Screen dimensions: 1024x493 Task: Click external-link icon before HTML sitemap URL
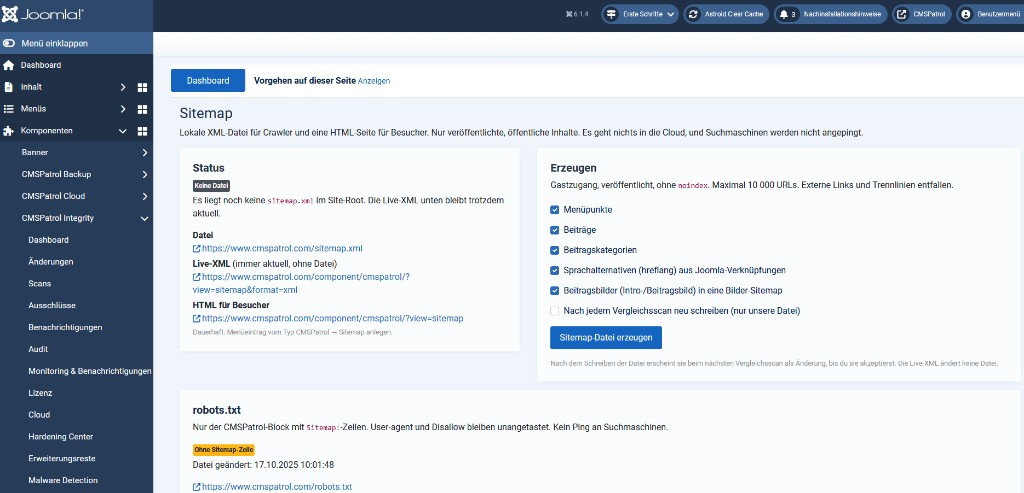(x=197, y=318)
